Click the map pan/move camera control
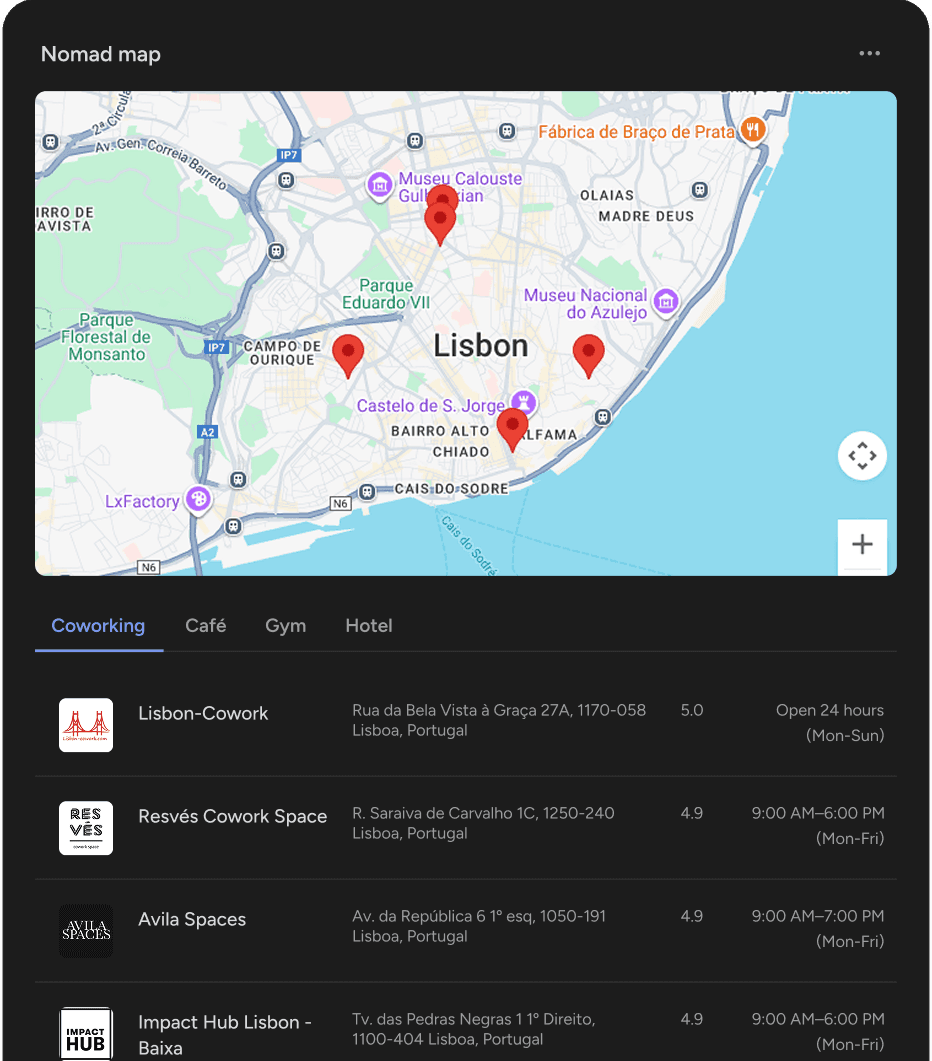The image size is (932, 1061). tap(861, 456)
